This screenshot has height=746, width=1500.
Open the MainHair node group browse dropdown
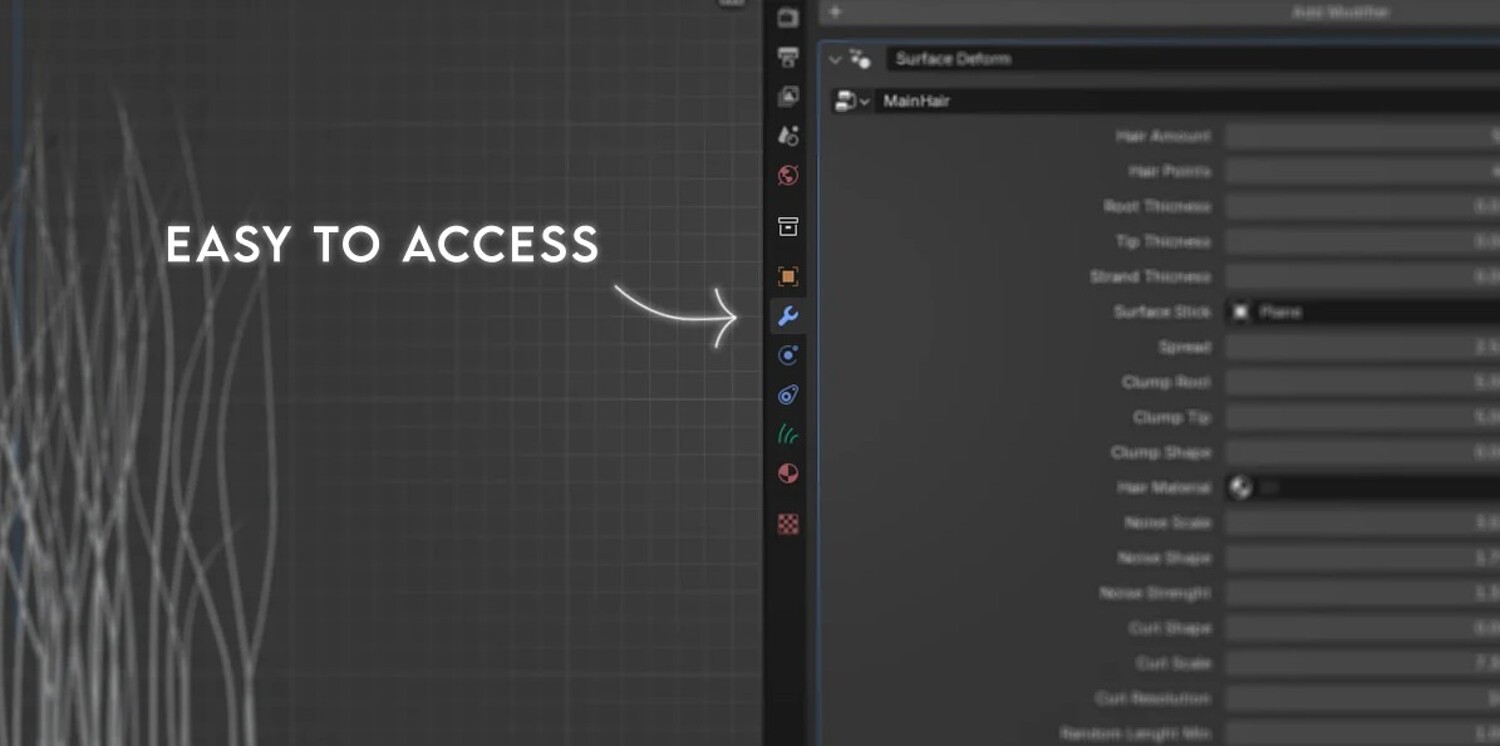(851, 101)
